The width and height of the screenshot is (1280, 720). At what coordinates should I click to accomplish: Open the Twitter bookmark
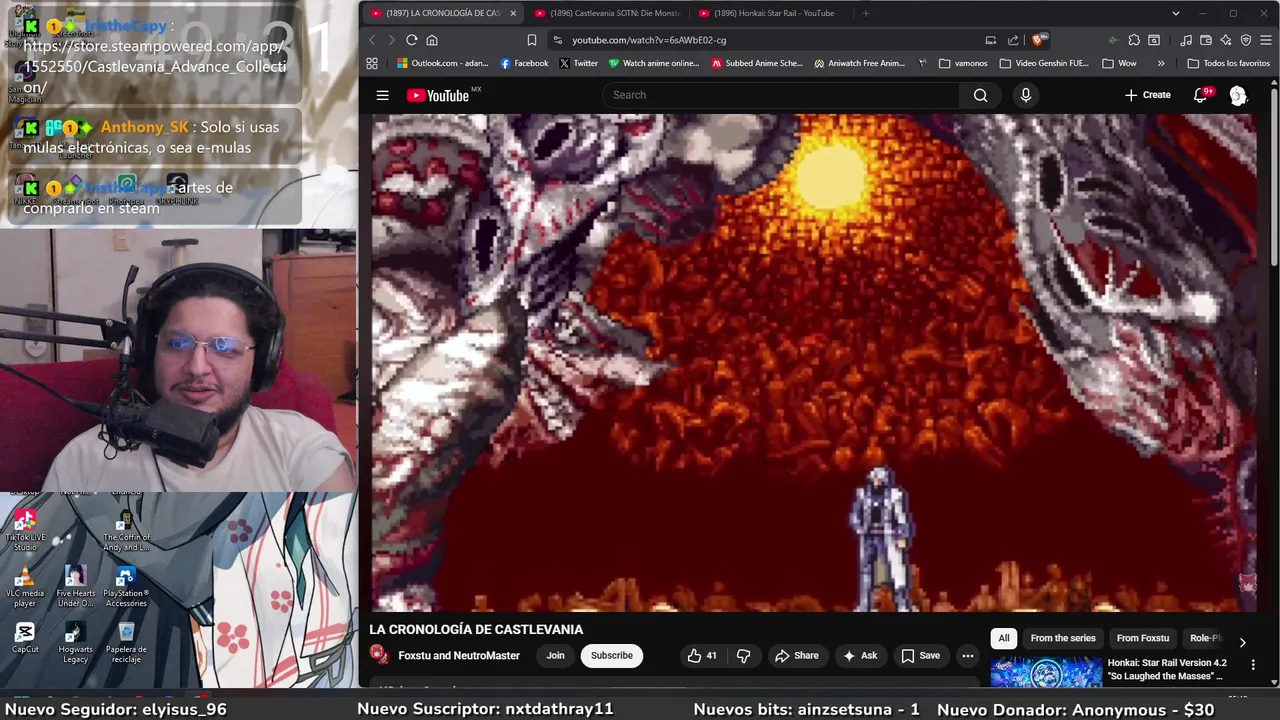[578, 63]
